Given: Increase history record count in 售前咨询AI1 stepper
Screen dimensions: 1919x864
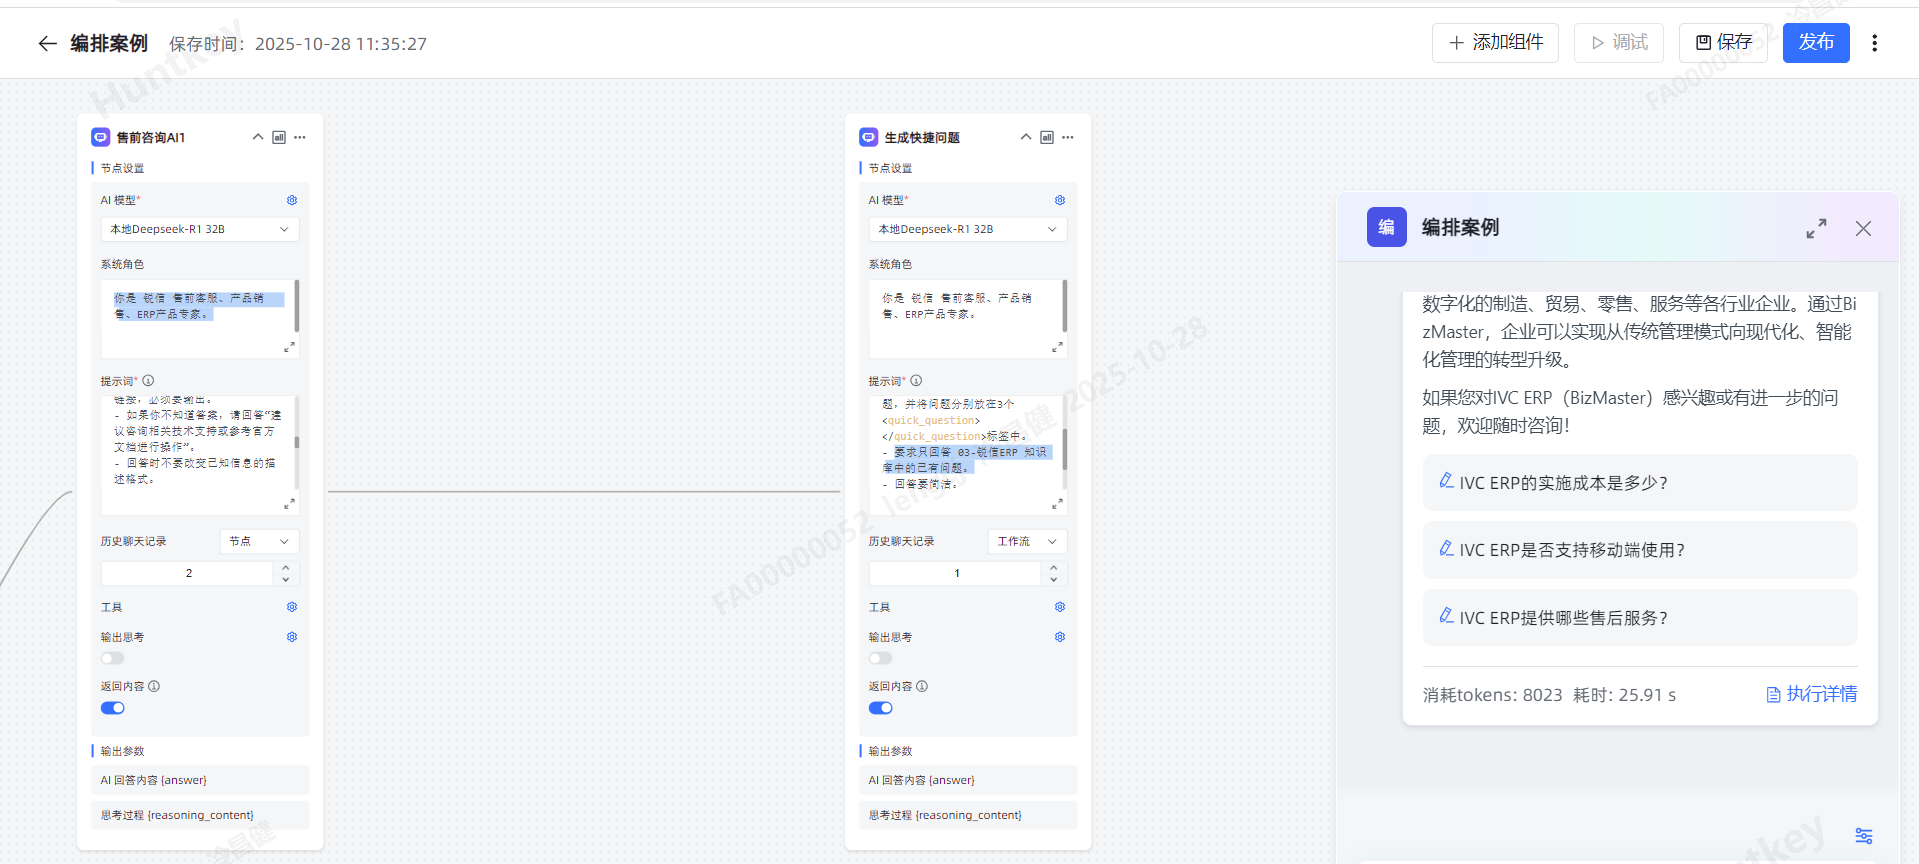Looking at the screenshot, I should (286, 568).
